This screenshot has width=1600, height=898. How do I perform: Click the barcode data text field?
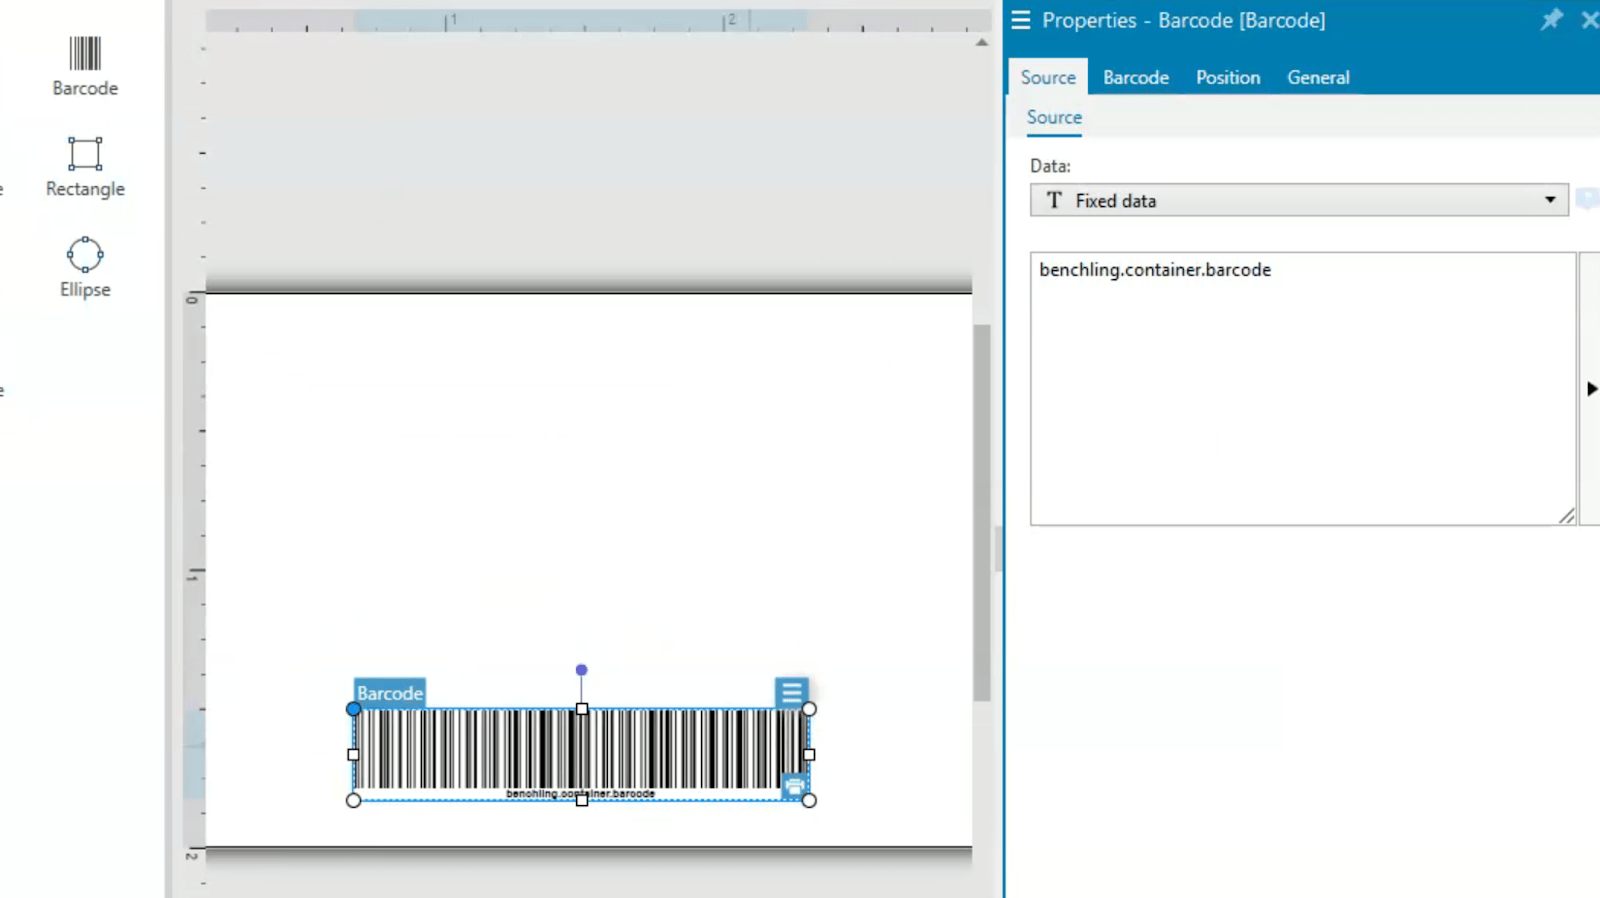[1303, 388]
